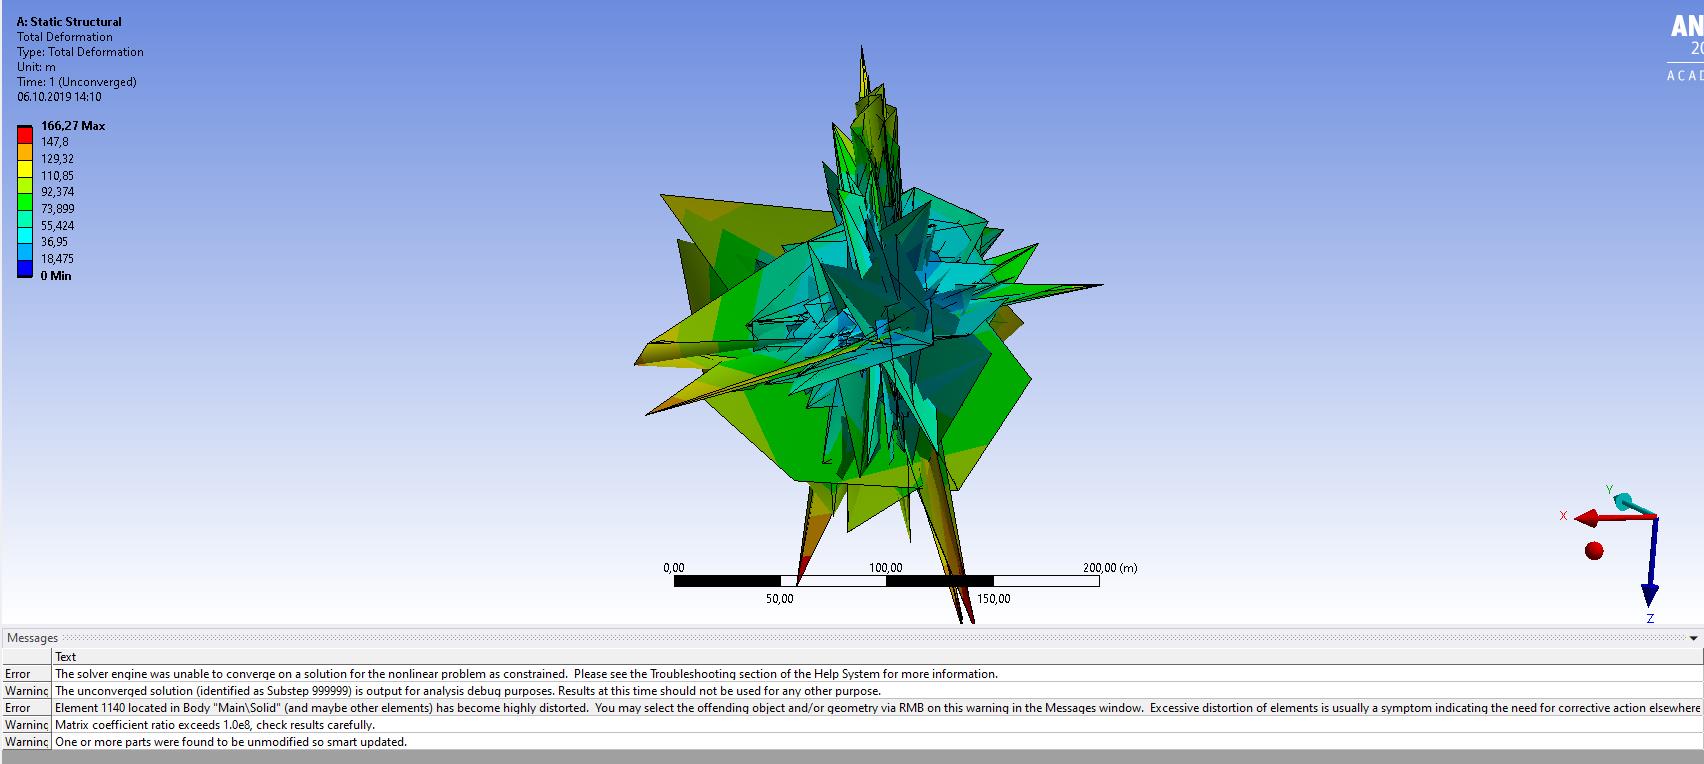Click the 50,00 ruler label
The height and width of the screenshot is (764, 1704).
point(780,599)
